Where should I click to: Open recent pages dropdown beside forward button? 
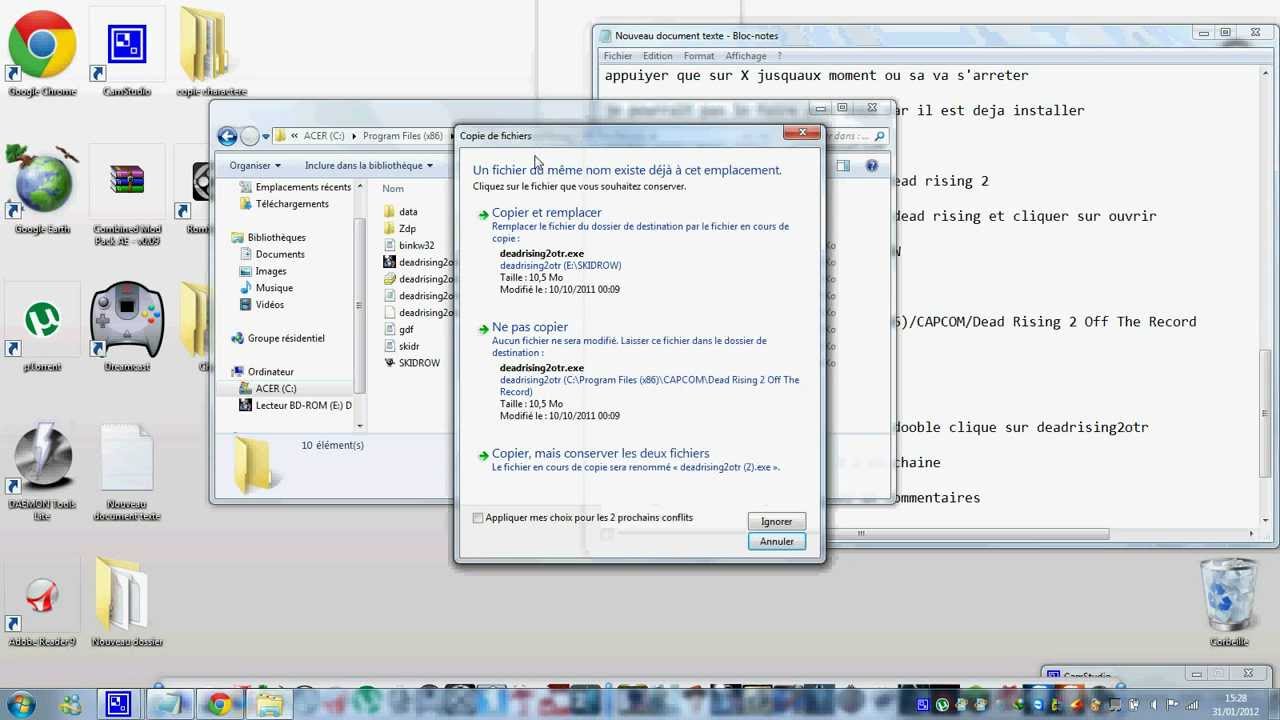[x=267, y=137]
